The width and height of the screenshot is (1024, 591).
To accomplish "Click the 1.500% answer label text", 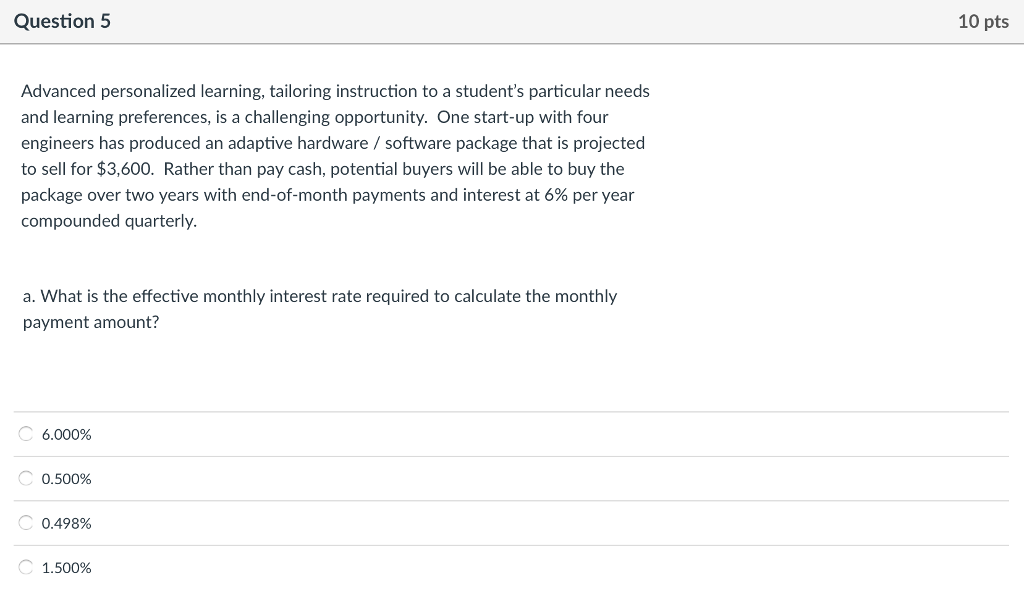I will [67, 567].
